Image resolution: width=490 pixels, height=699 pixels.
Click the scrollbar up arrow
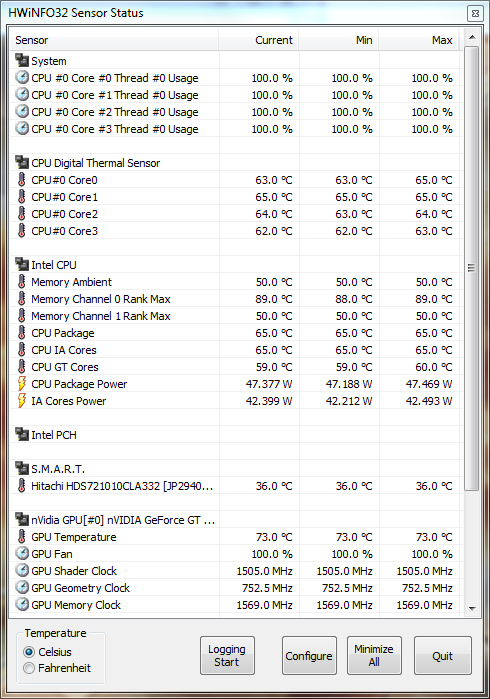(472, 37)
